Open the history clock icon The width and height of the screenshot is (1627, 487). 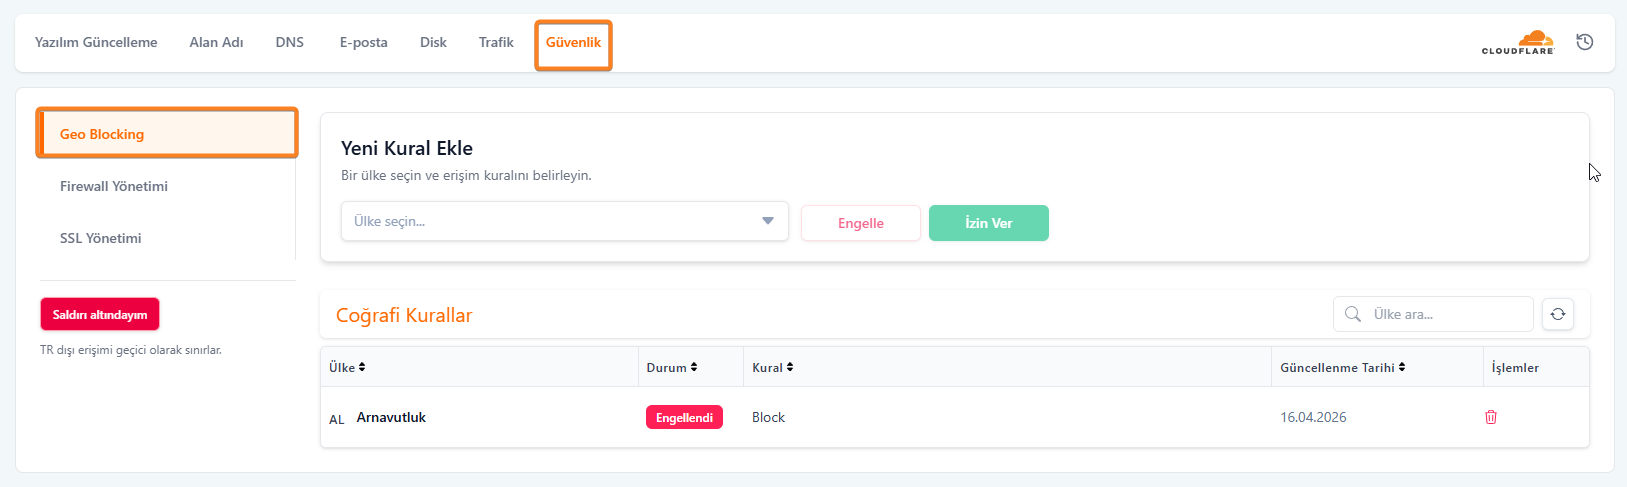1585,42
